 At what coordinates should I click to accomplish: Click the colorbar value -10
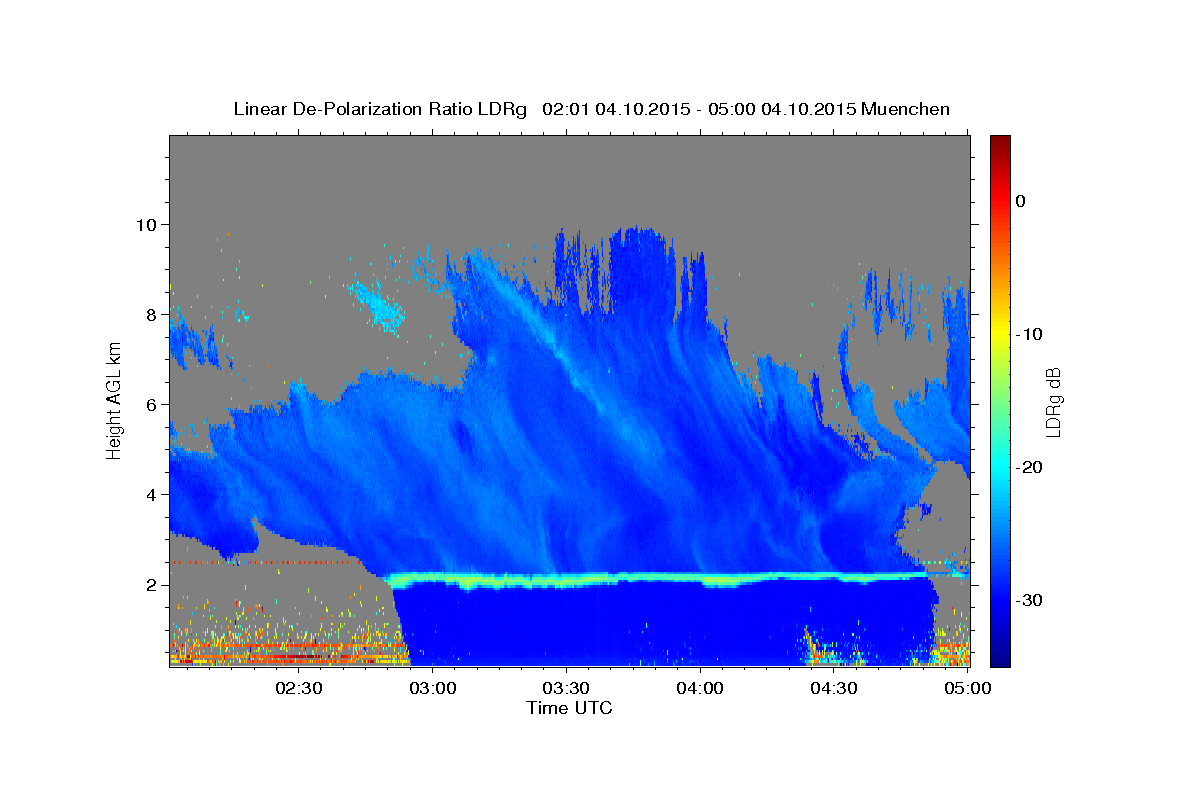click(x=1029, y=334)
